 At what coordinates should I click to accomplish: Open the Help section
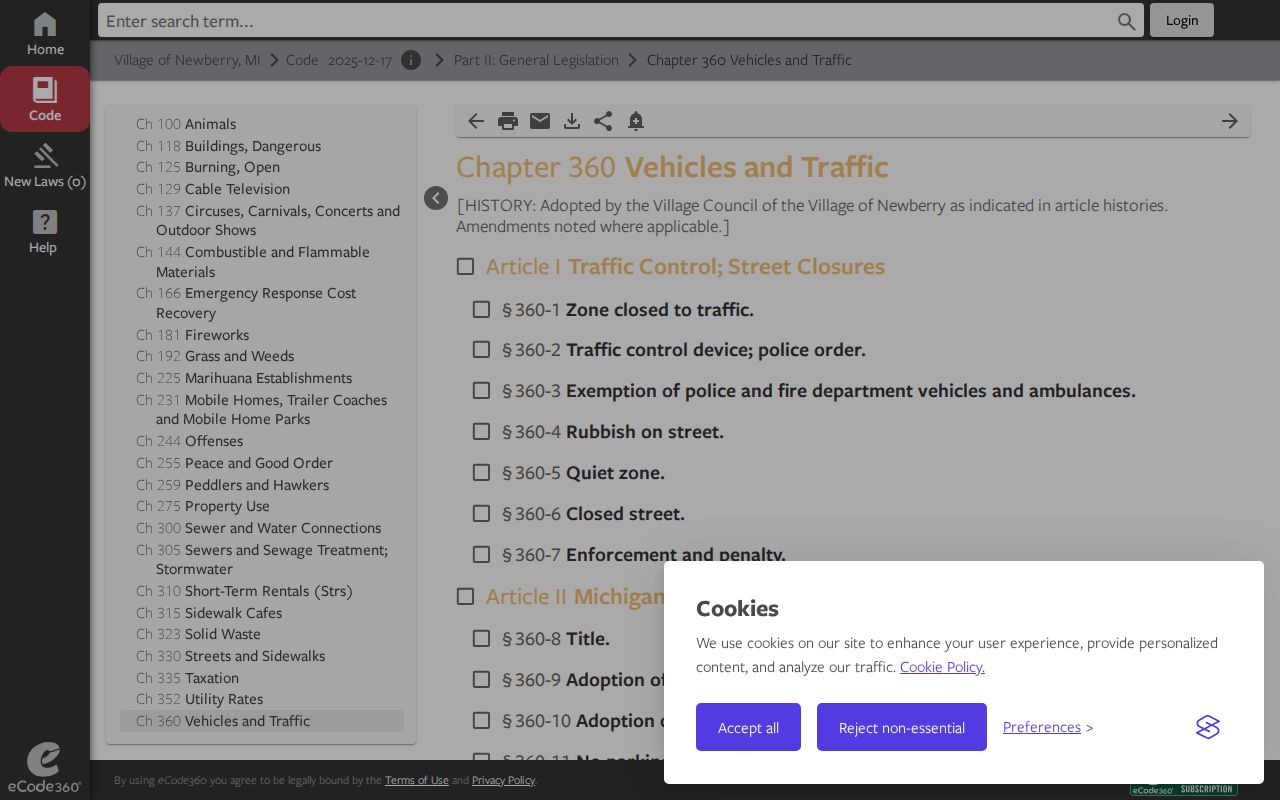click(45, 231)
